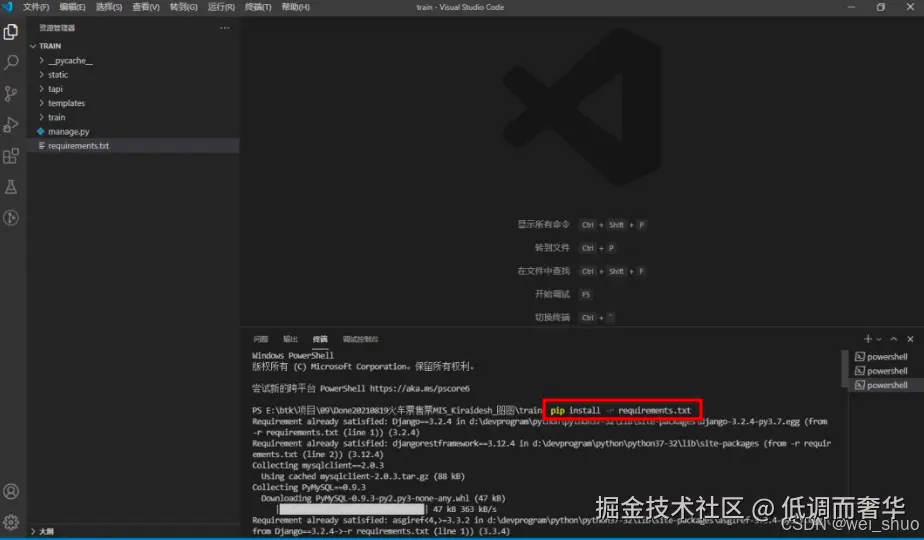This screenshot has width=924, height=540.
Task: Click the terminal vertical scrollbar
Action: [x=844, y=369]
